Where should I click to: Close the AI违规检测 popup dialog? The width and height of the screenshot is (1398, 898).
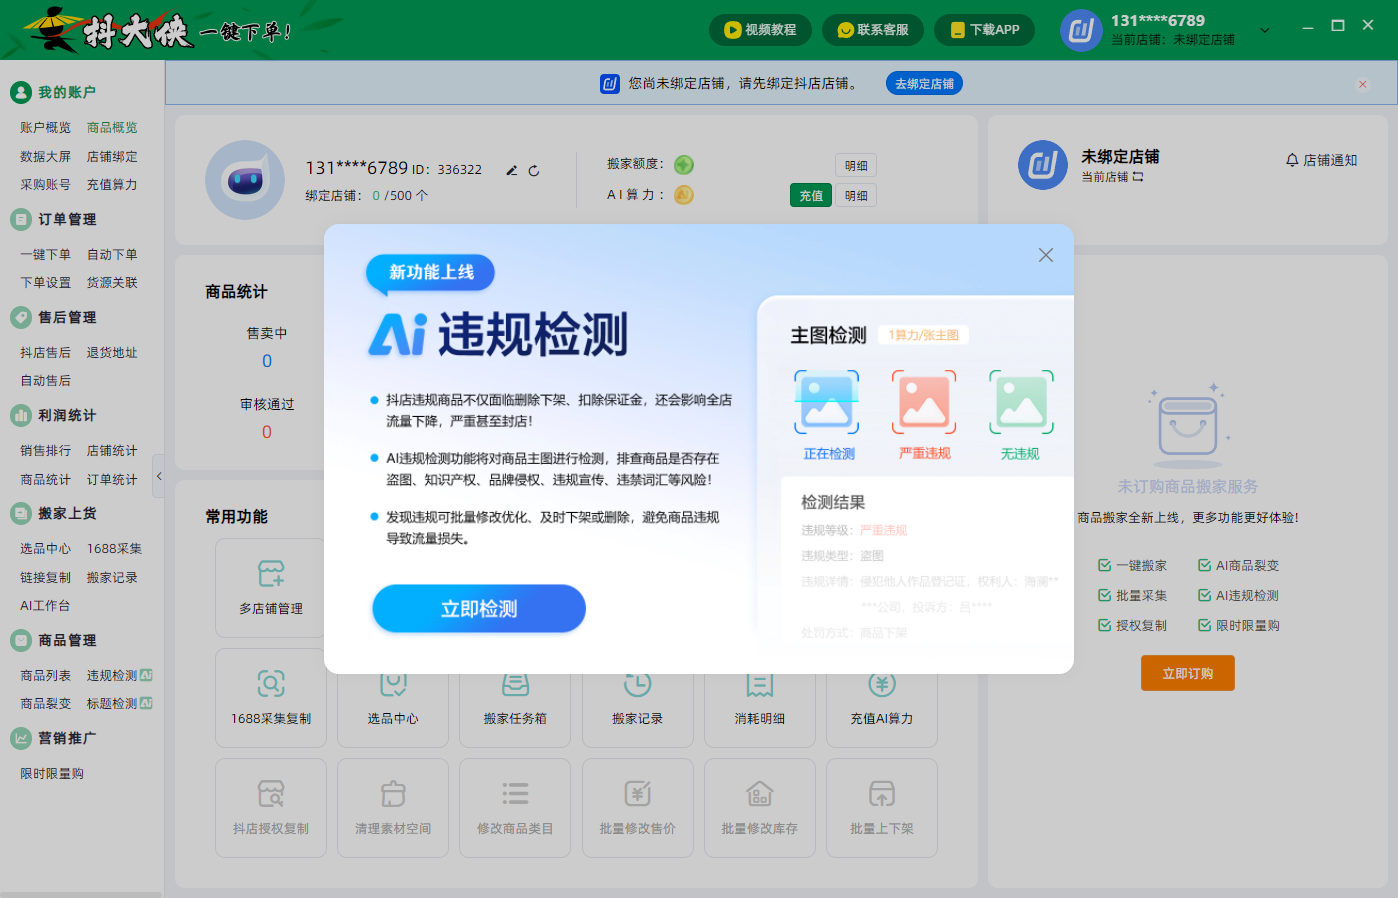pyautogui.click(x=1046, y=255)
